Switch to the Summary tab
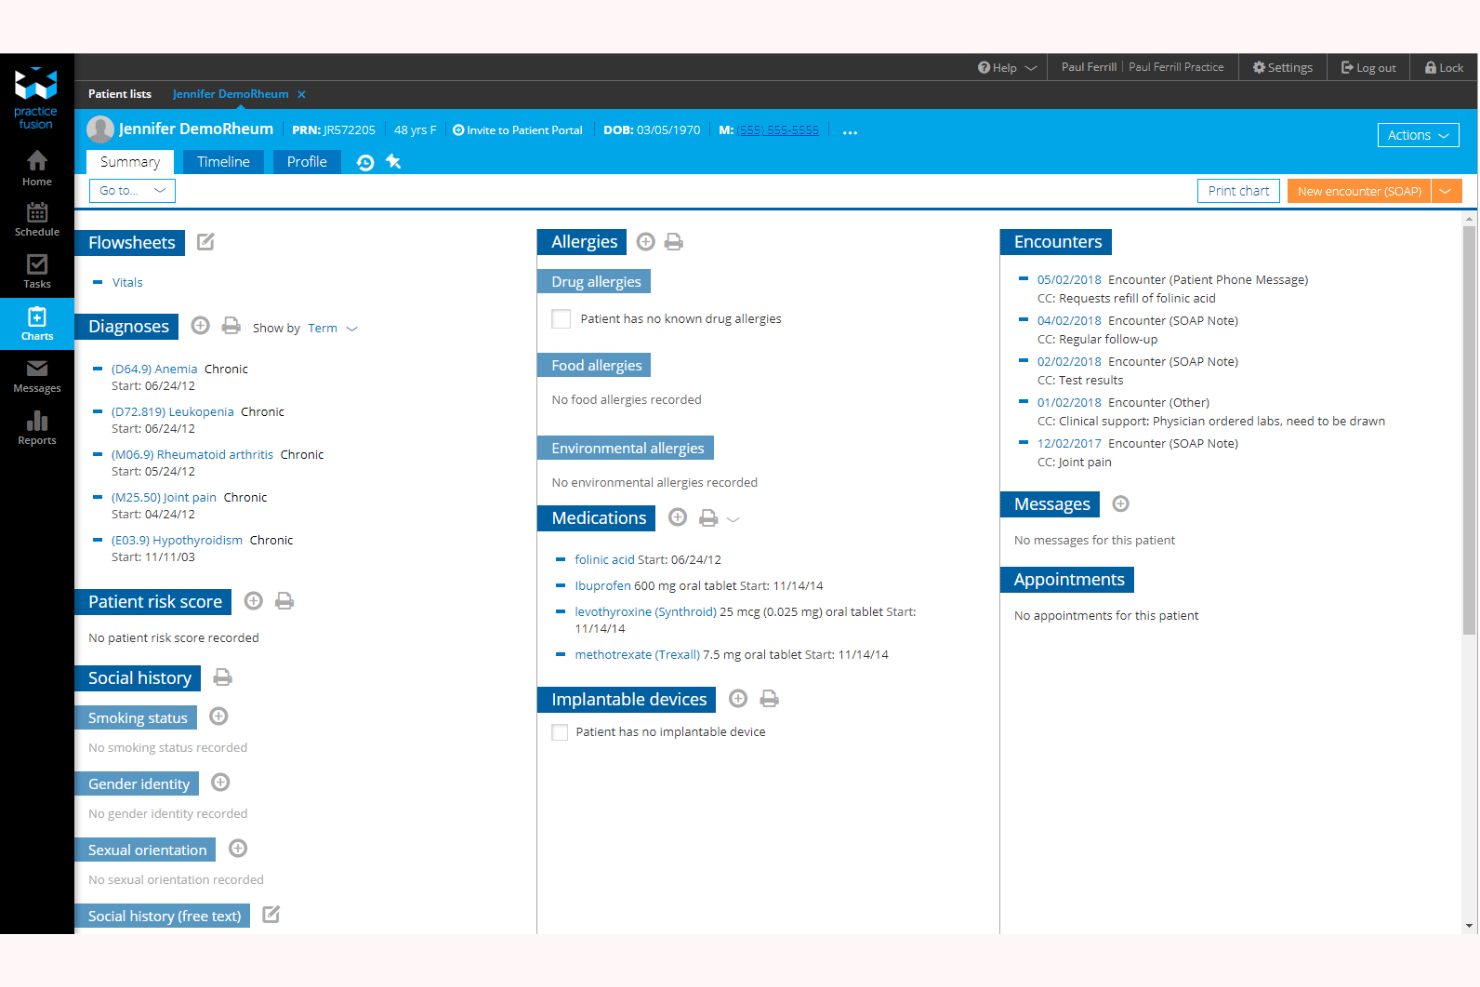The height and width of the screenshot is (987, 1480). point(130,162)
